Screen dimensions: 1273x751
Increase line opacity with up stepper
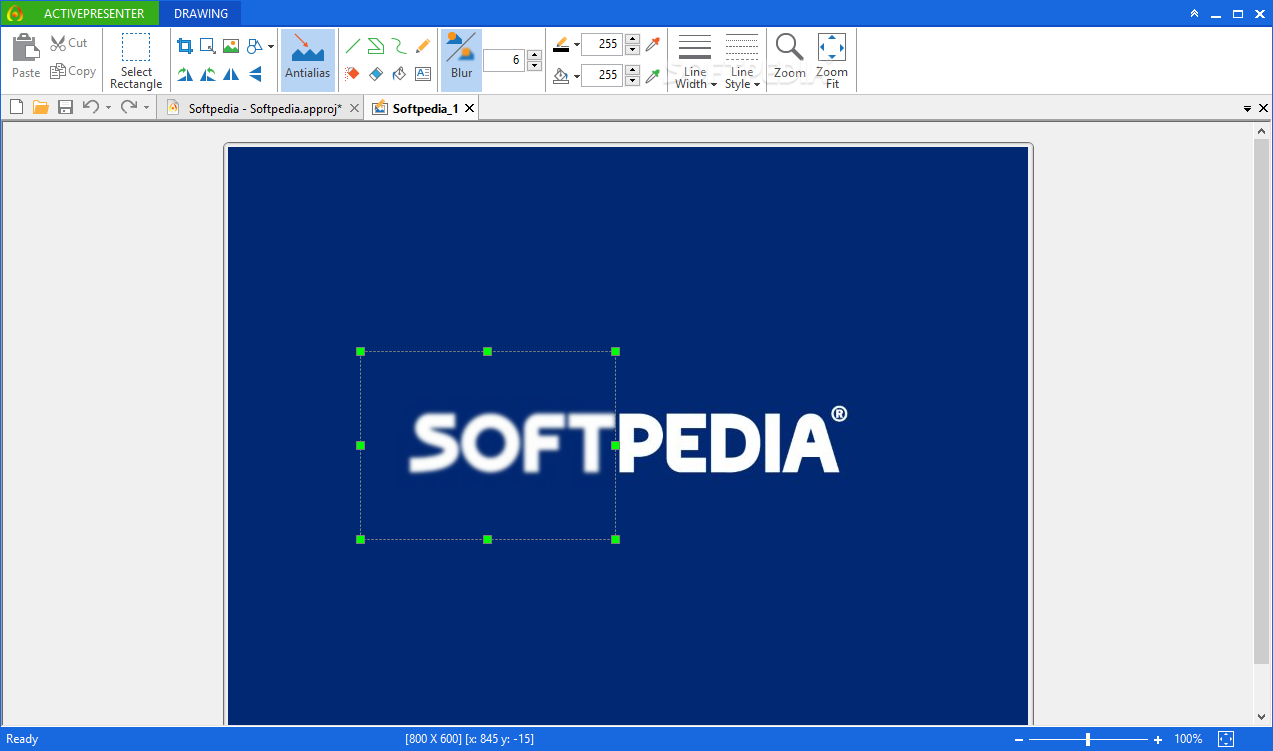click(632, 39)
